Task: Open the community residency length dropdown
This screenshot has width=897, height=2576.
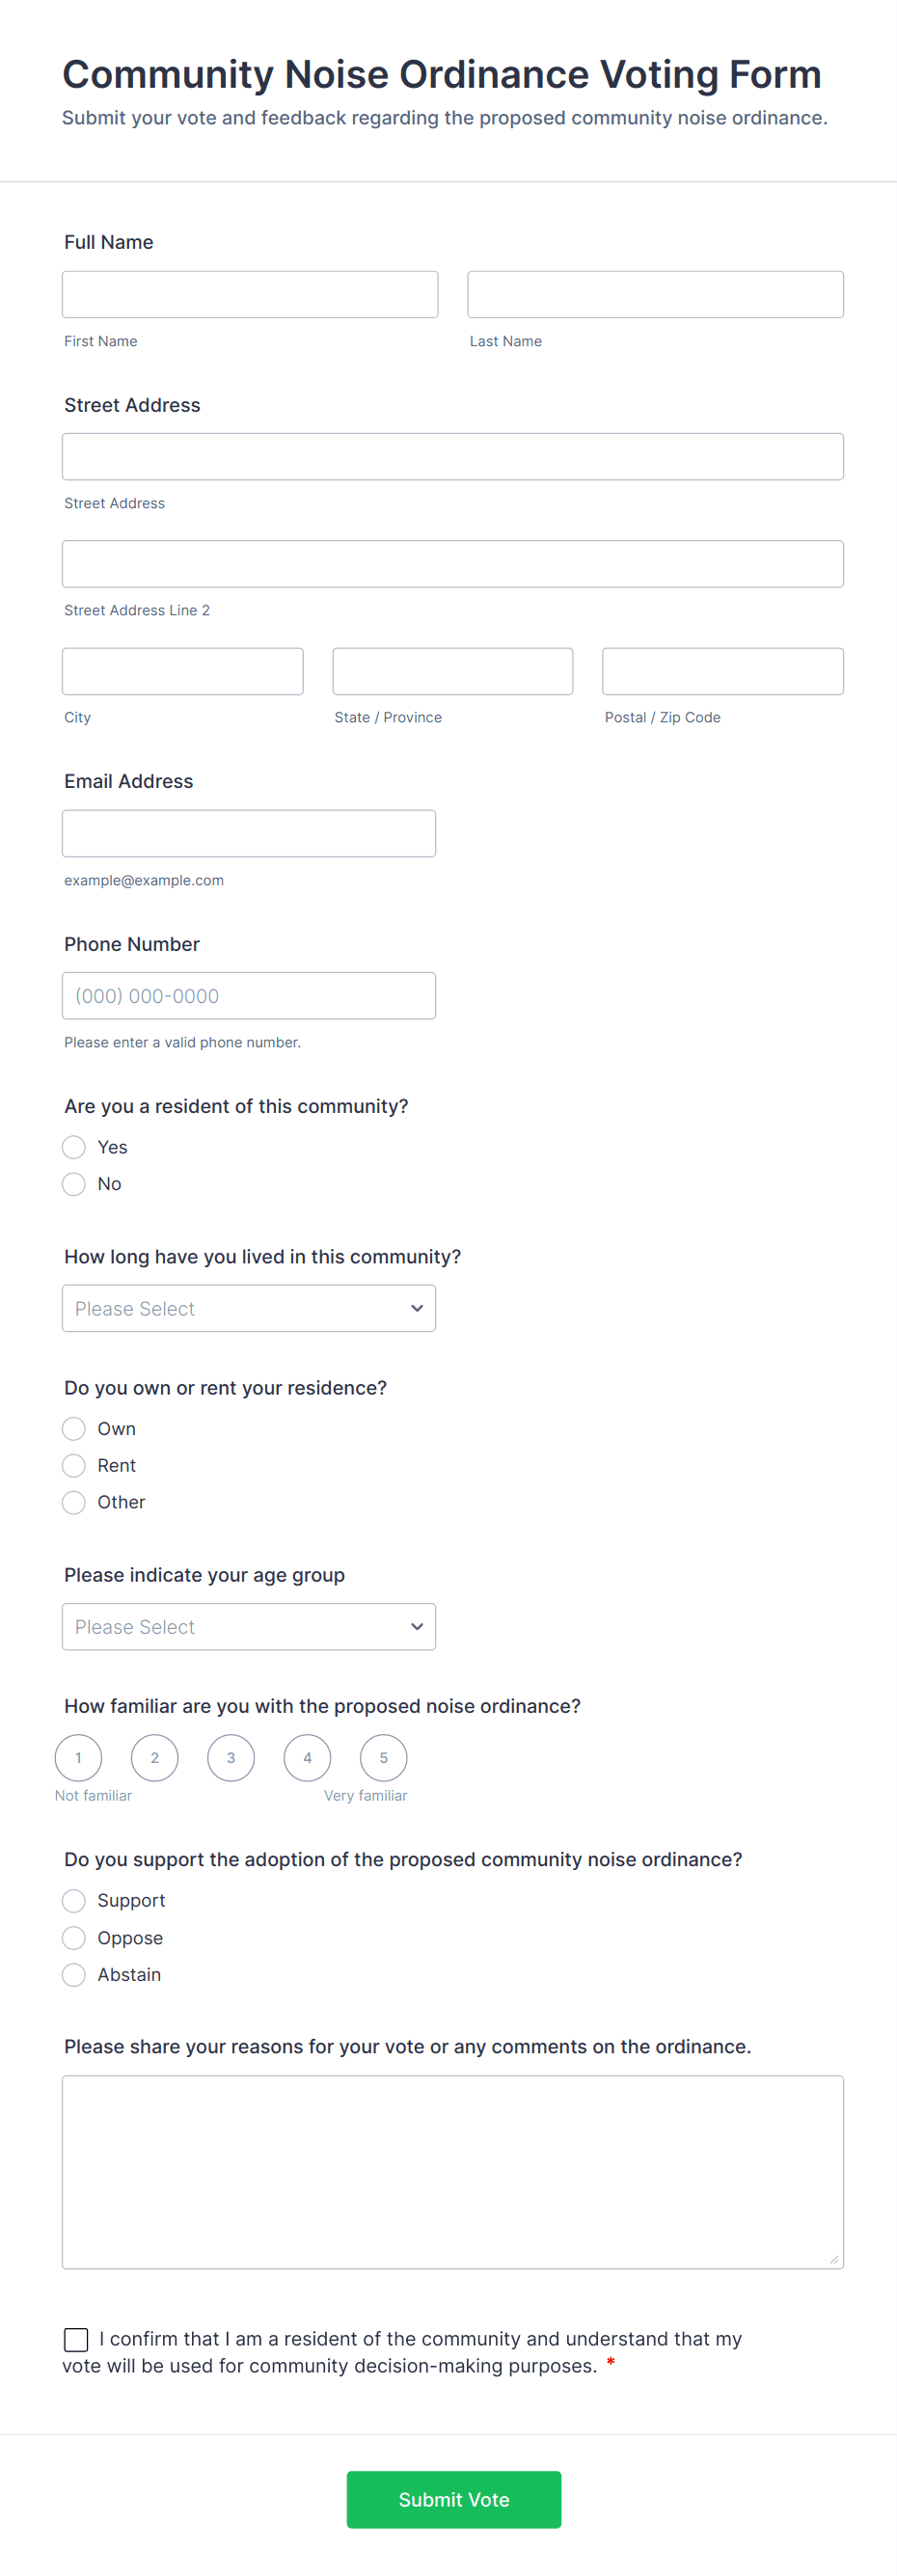Action: pyautogui.click(x=249, y=1308)
